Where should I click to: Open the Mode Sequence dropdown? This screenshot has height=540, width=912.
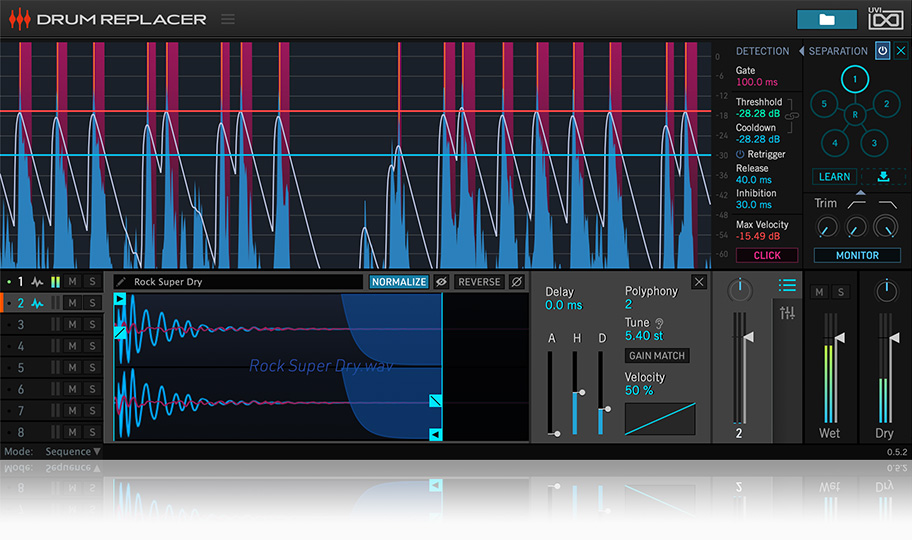[x=73, y=452]
